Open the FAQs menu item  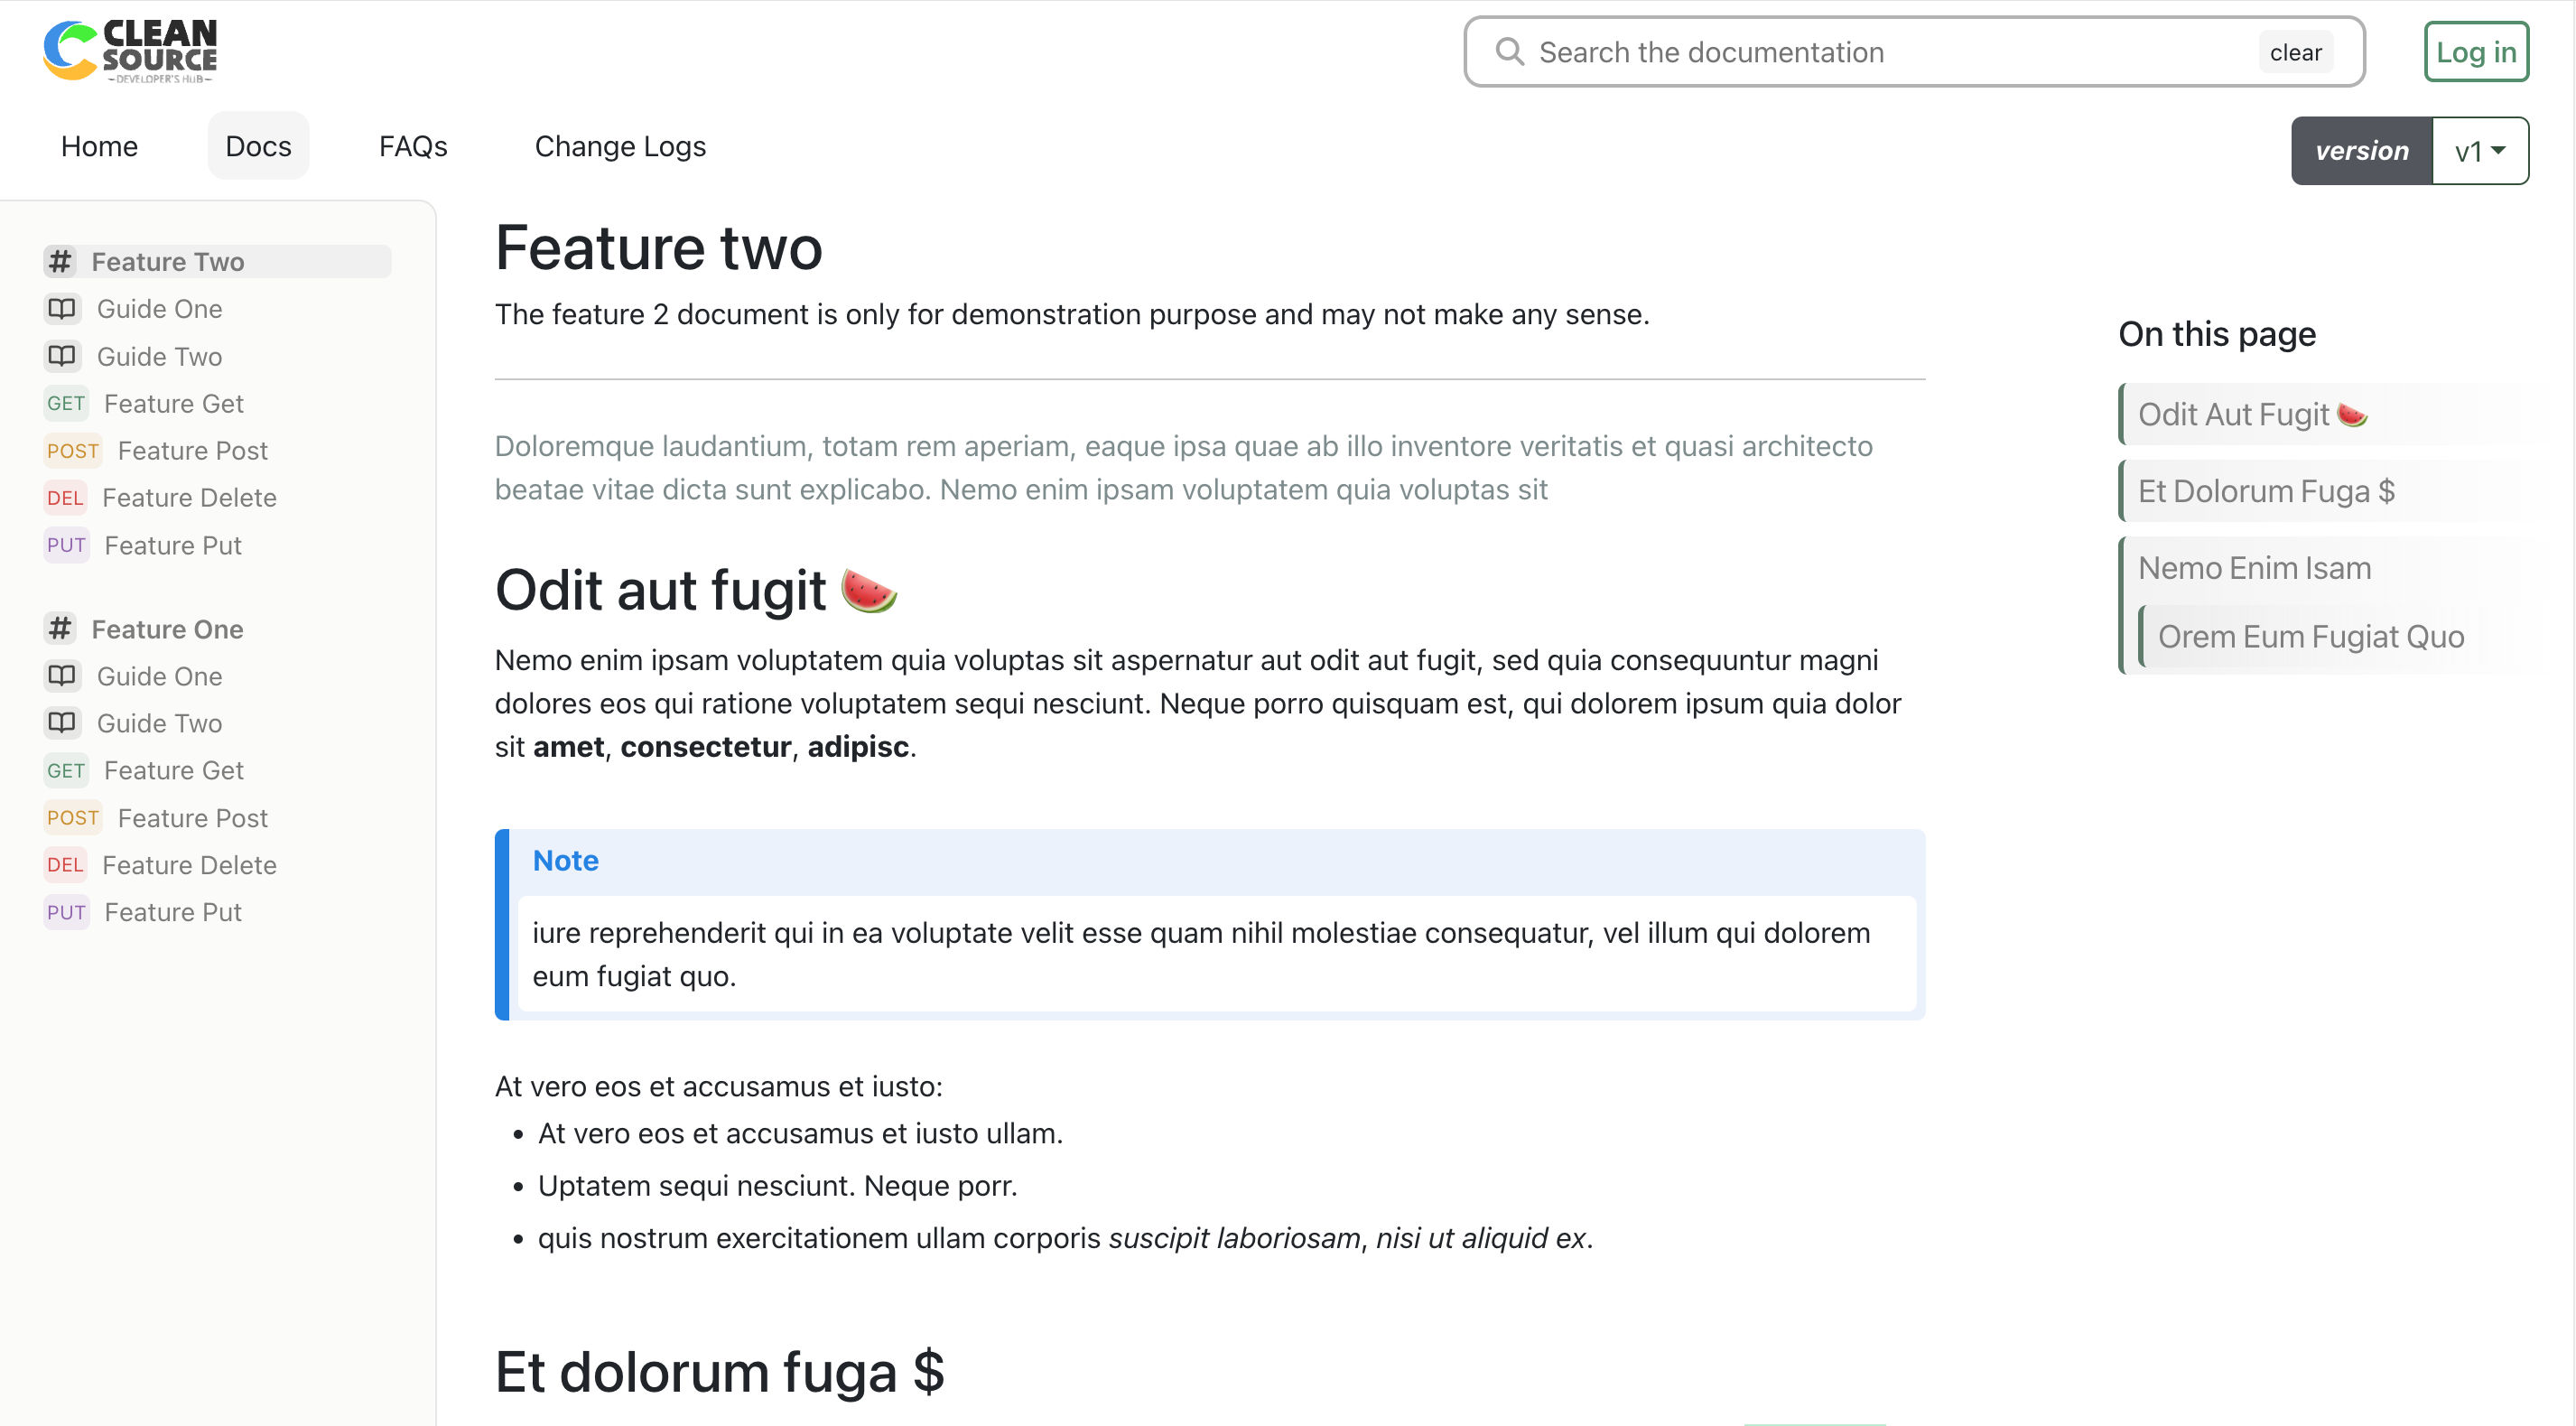[x=412, y=146]
